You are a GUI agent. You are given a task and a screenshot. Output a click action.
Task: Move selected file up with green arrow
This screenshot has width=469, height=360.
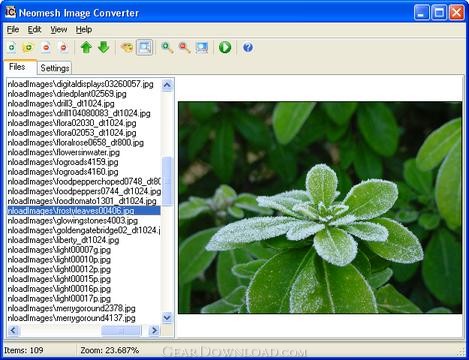click(x=86, y=48)
